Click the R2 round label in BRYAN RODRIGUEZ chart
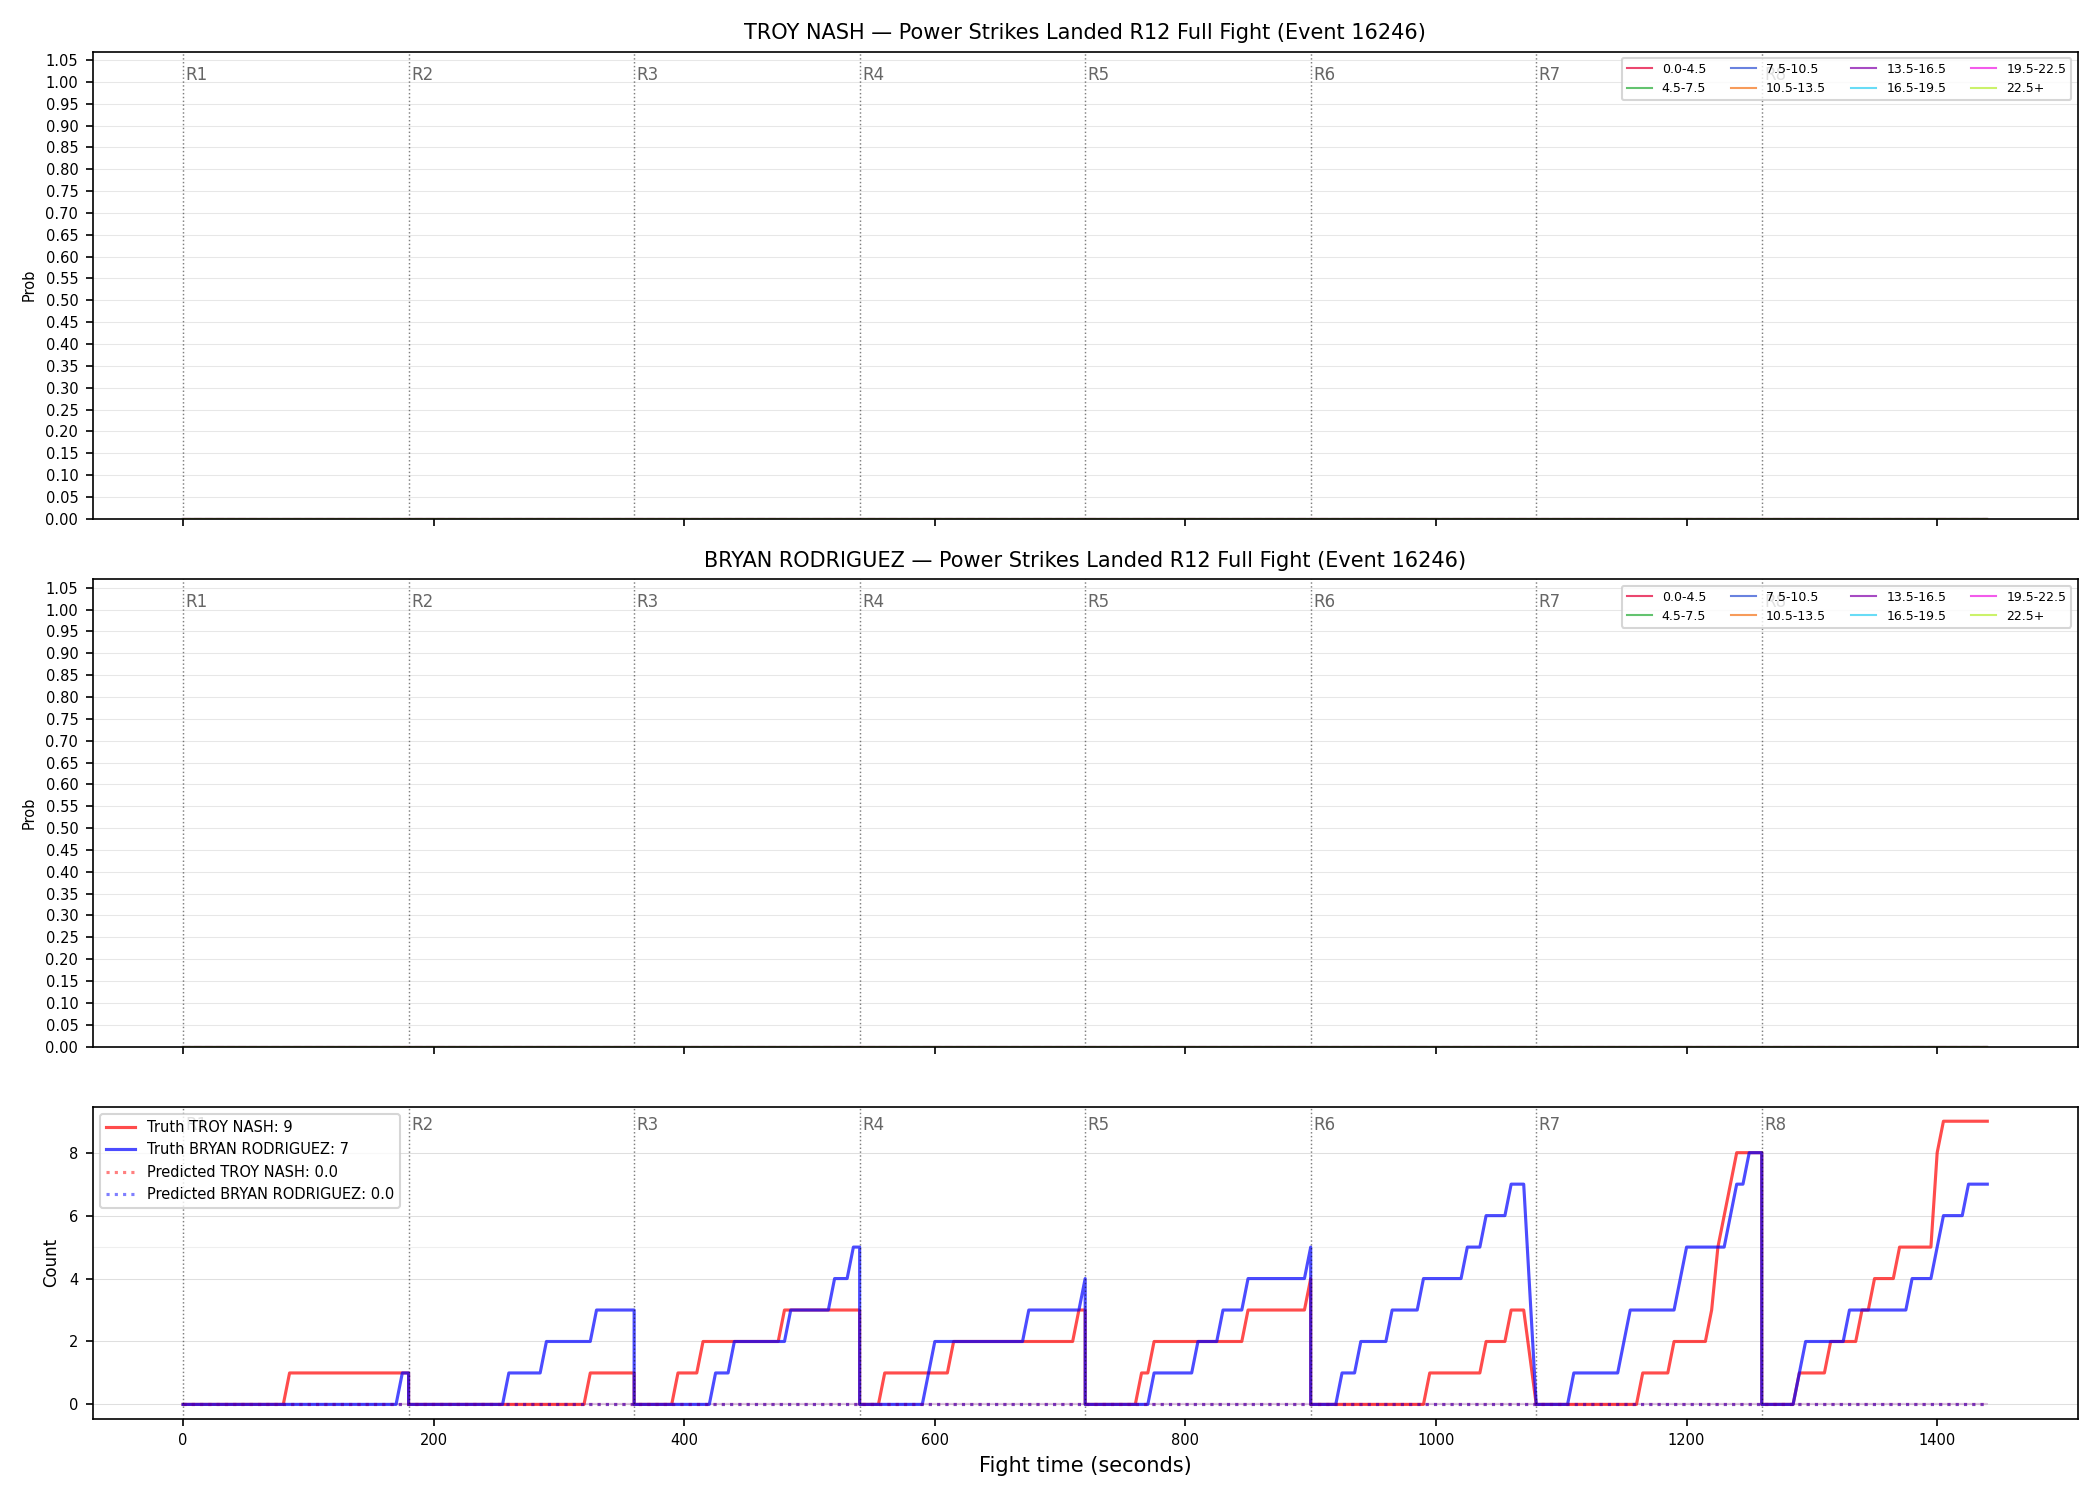2100x1500 pixels. (422, 601)
